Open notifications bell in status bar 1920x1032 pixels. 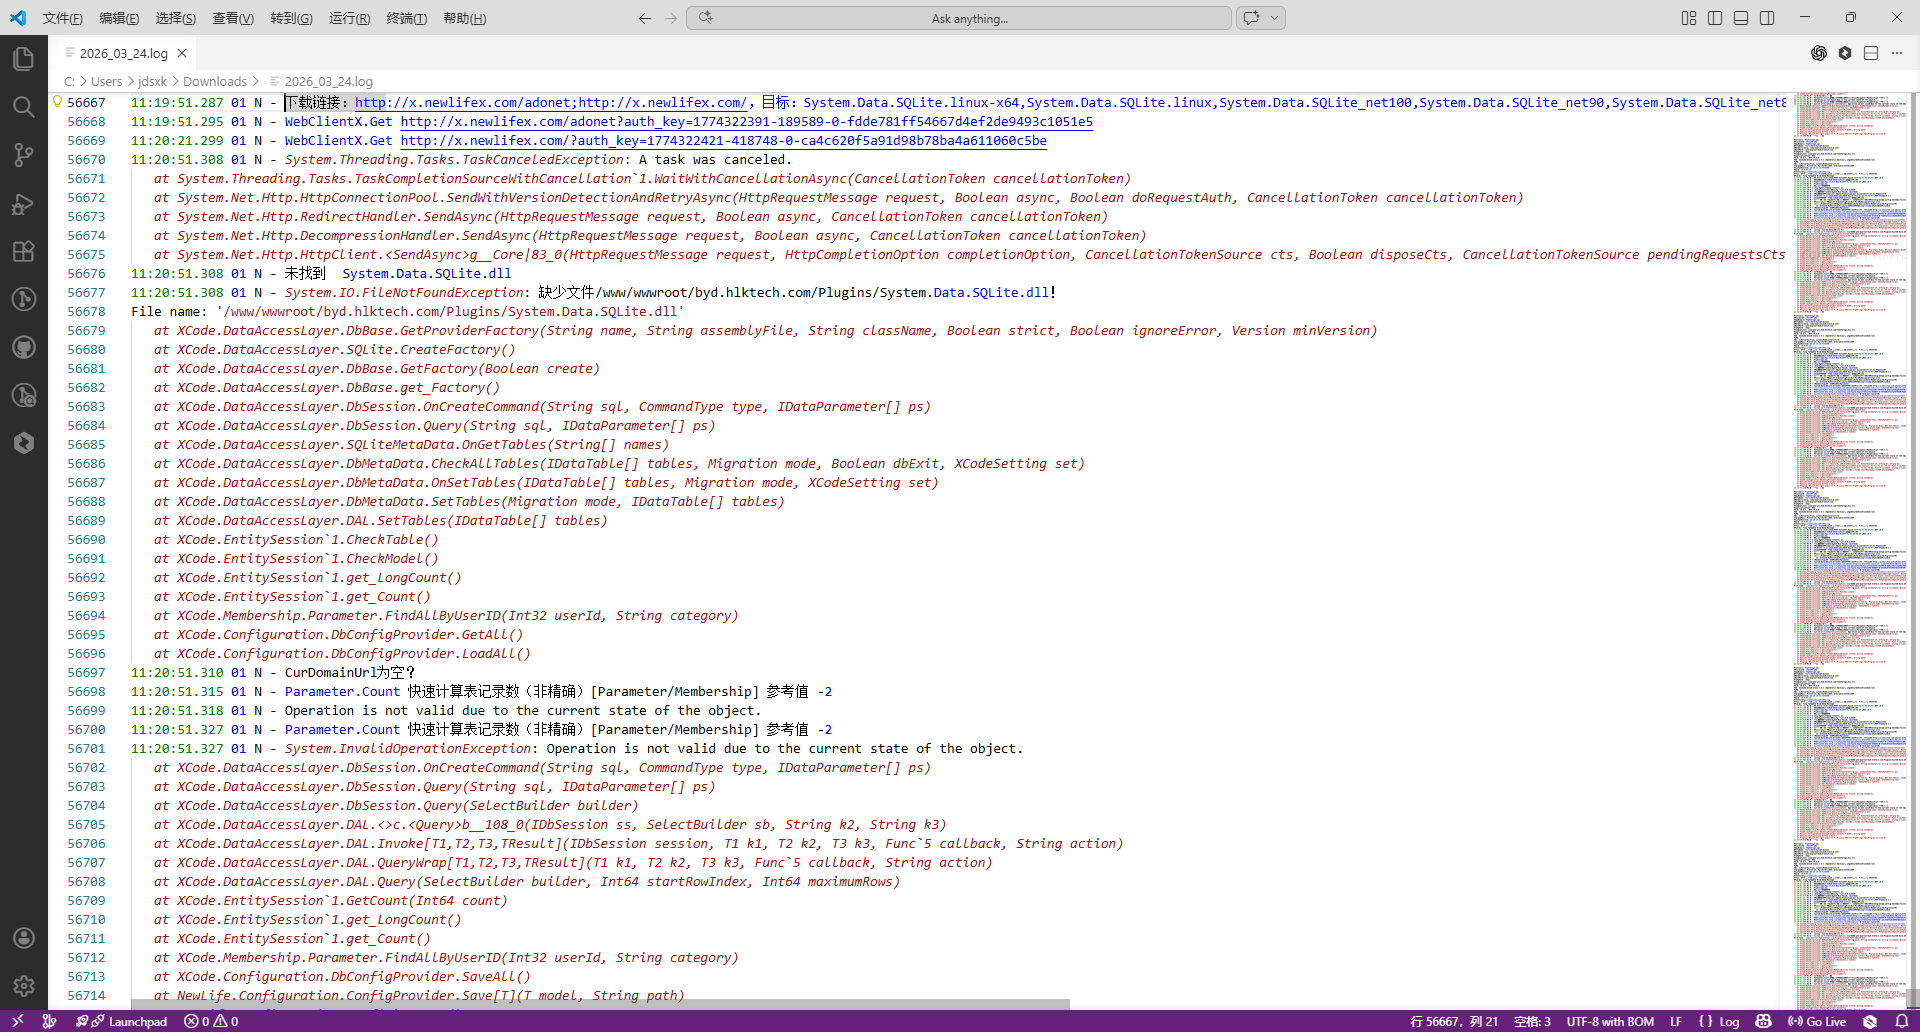tap(1901, 1021)
